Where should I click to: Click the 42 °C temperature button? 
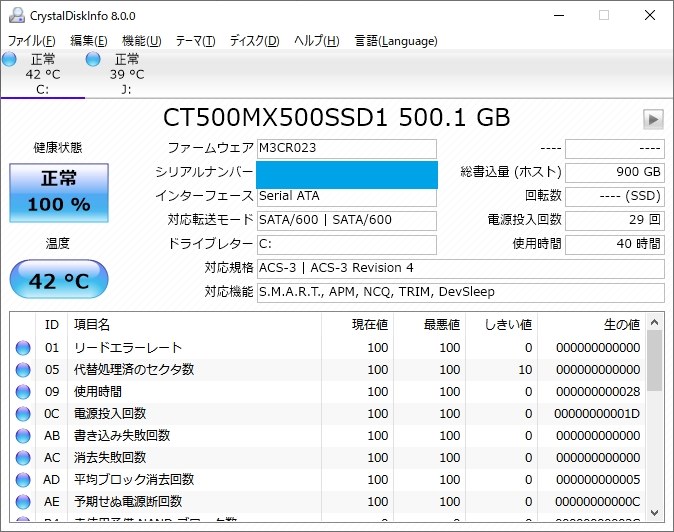pyautogui.click(x=59, y=279)
